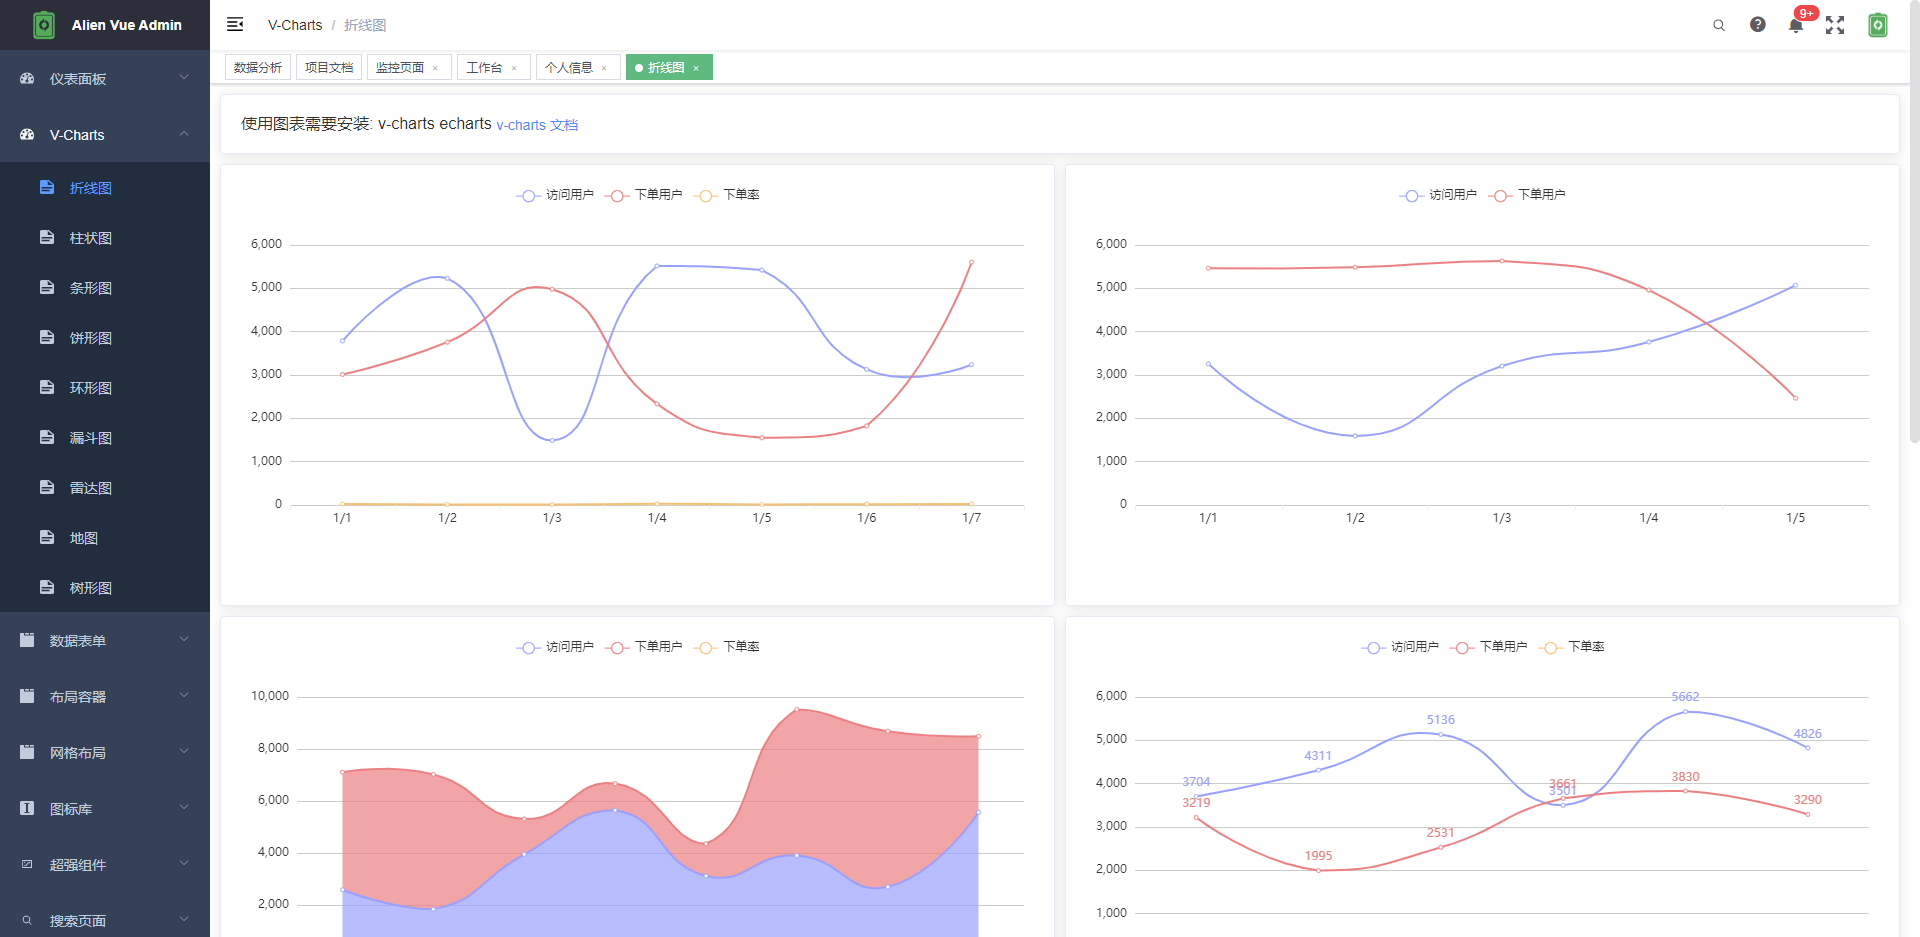1920x937 pixels.
Task: Click the 树形图 document icon
Action: [x=47, y=587]
